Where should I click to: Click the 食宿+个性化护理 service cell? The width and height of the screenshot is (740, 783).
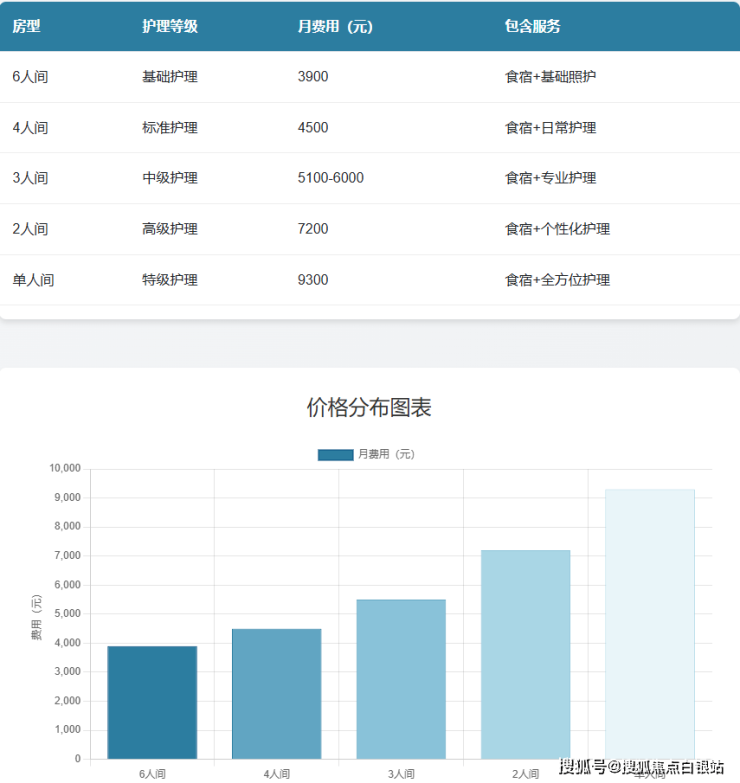[x=558, y=229]
